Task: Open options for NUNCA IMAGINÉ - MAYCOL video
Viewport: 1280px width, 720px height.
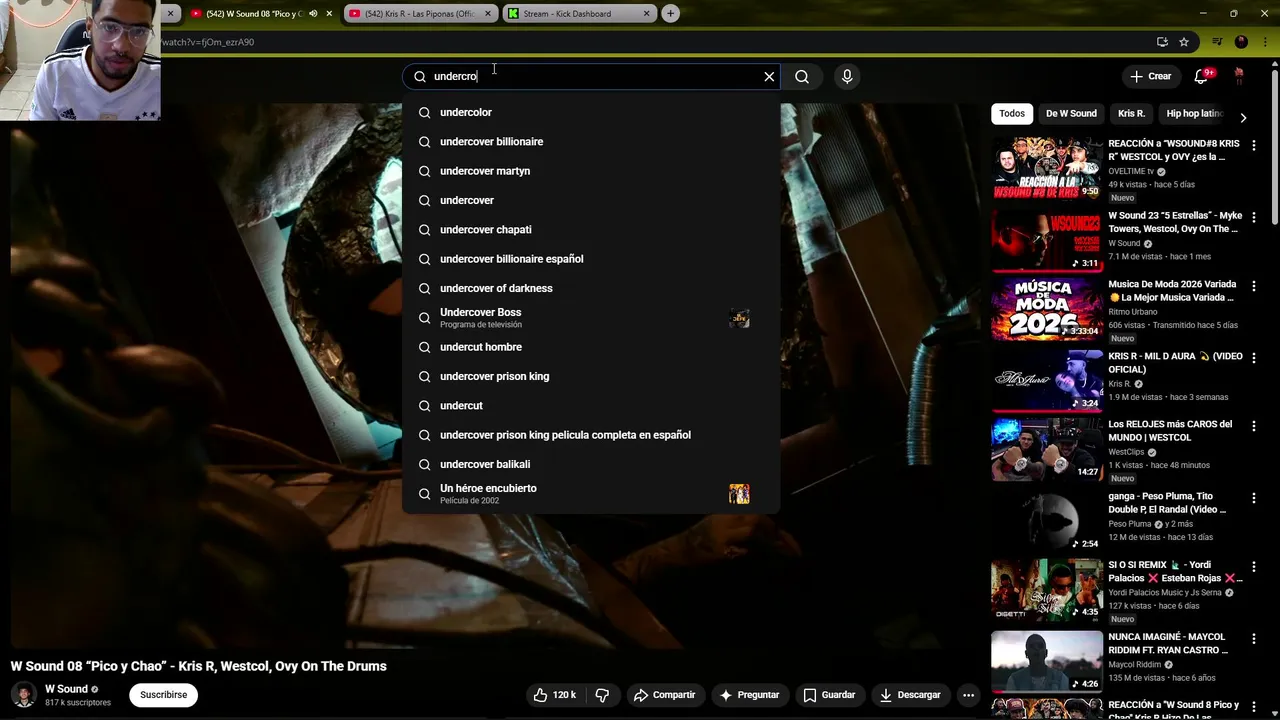Action: (1254, 638)
